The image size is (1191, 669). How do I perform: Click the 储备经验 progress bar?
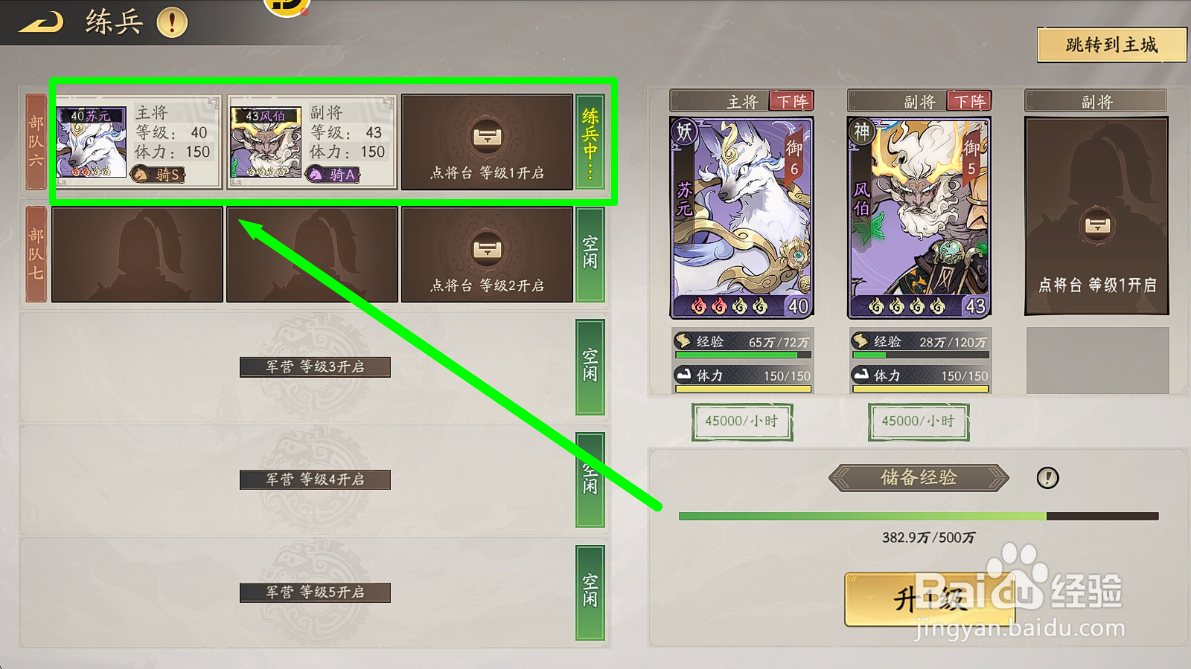[918, 516]
